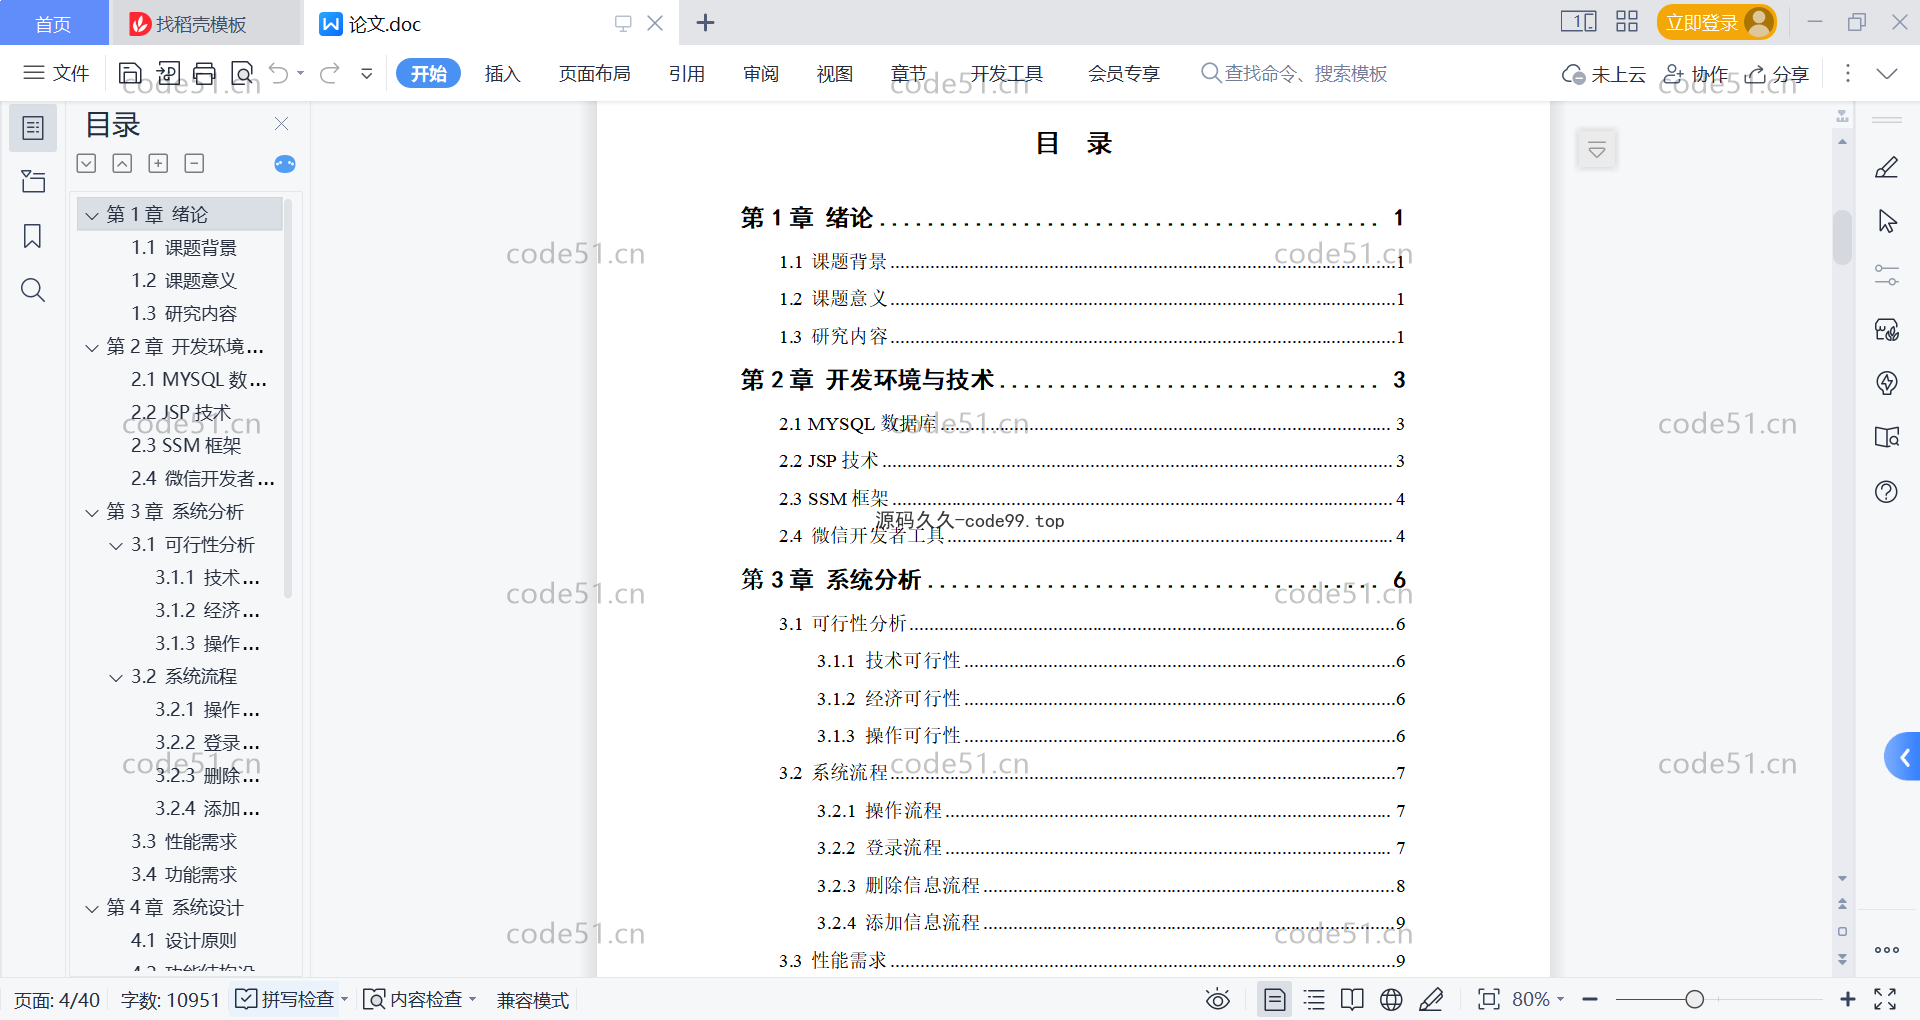Screen dimensions: 1920x1020
Task: Switch to the 插入 ribbon tab
Action: pyautogui.click(x=502, y=73)
